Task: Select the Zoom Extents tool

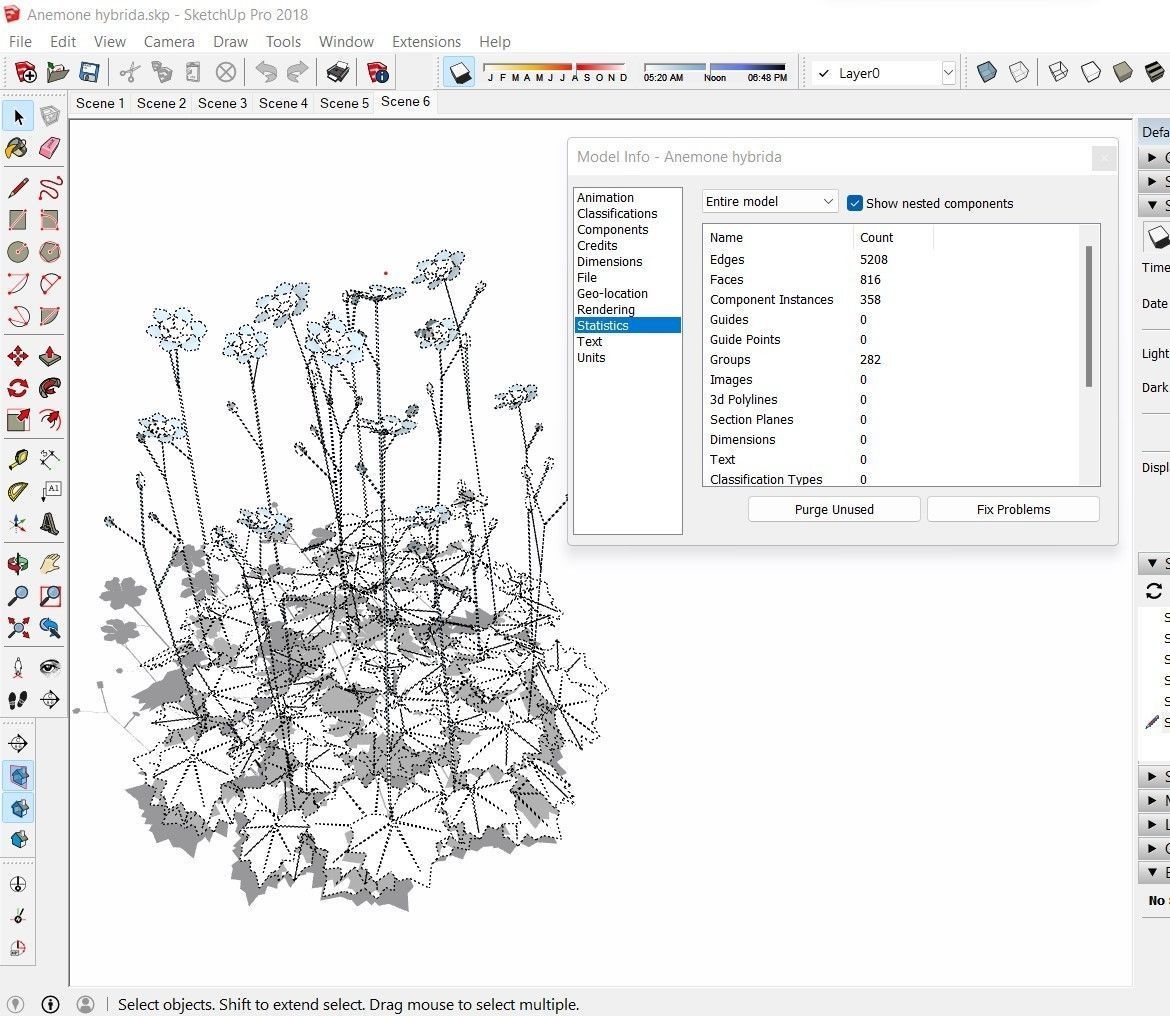Action: click(18, 627)
